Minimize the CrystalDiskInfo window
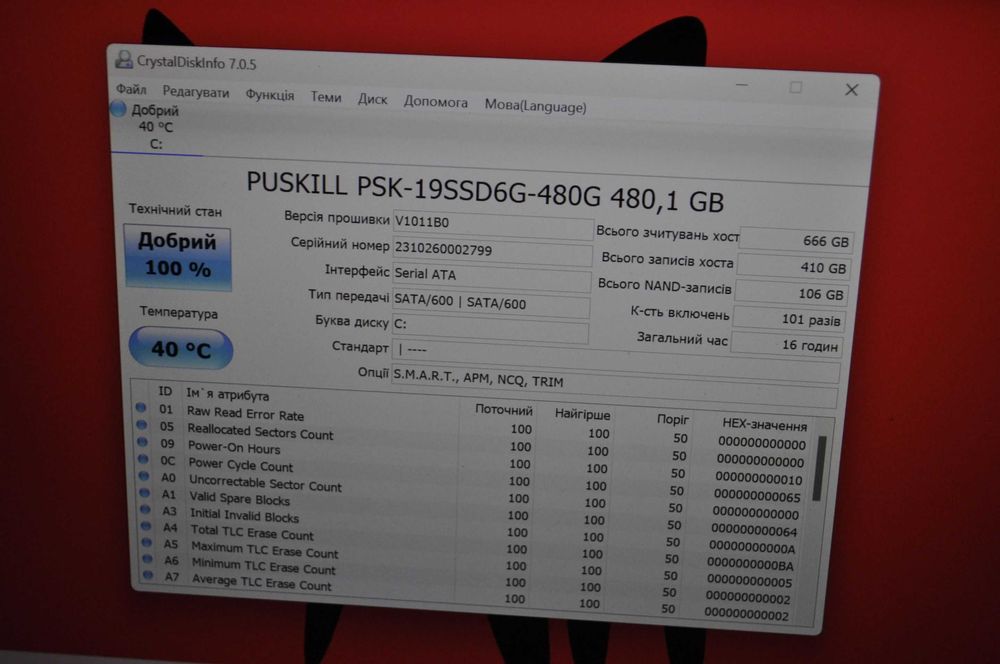This screenshot has height=664, width=1000. [741, 85]
